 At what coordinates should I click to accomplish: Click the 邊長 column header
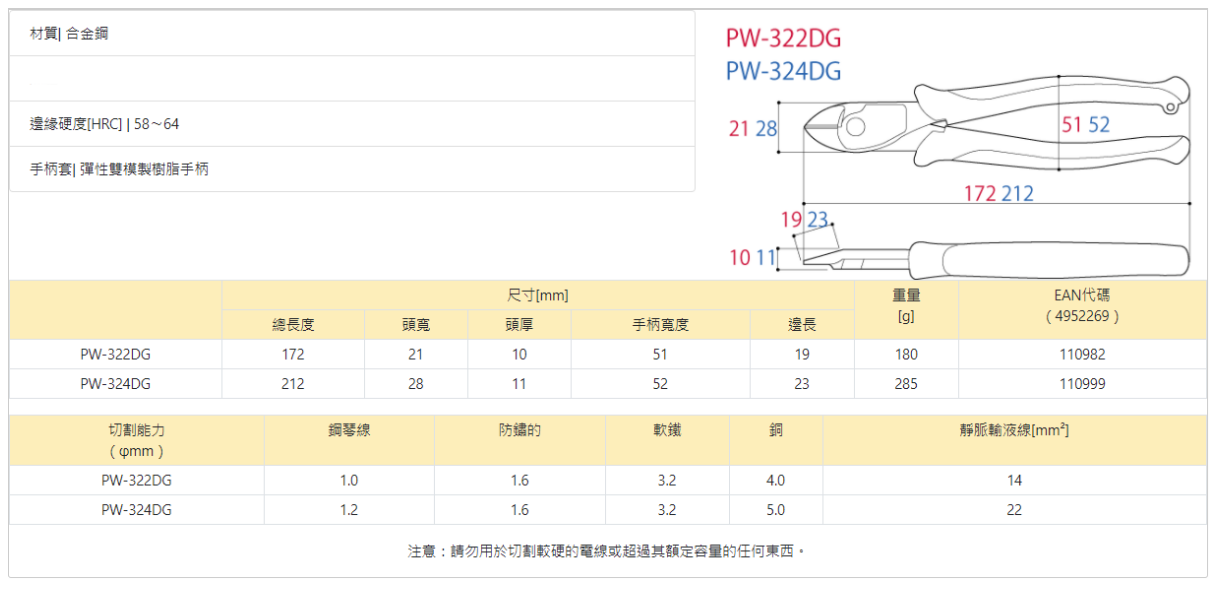(802, 325)
